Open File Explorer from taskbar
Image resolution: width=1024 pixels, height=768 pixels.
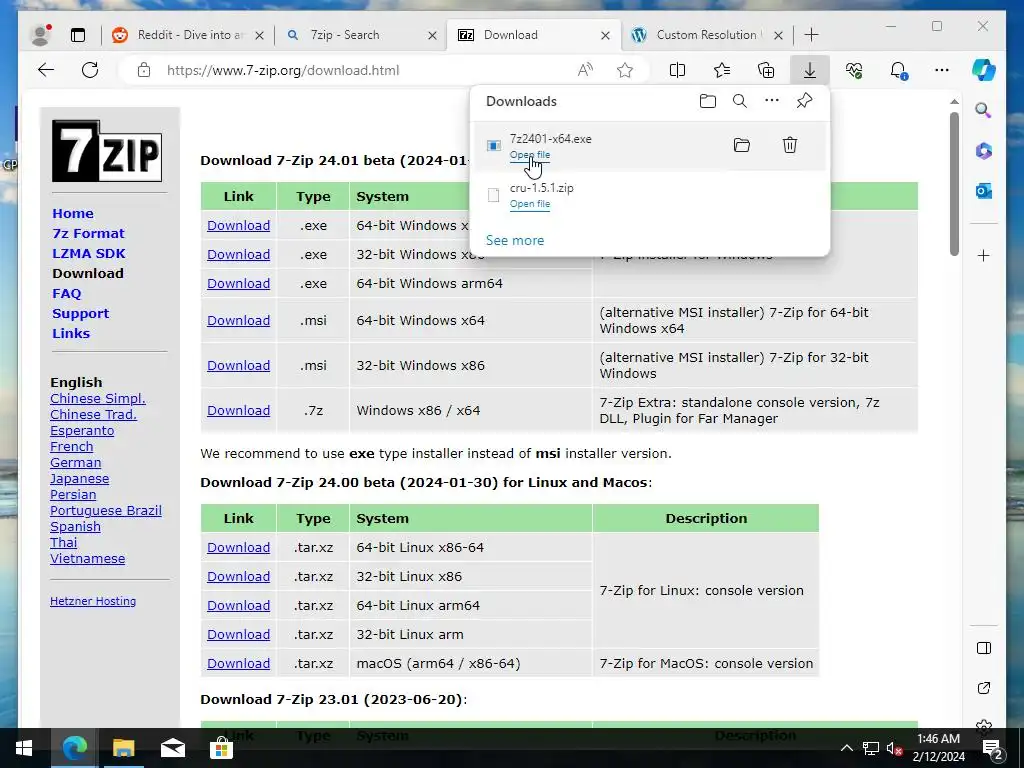point(123,748)
